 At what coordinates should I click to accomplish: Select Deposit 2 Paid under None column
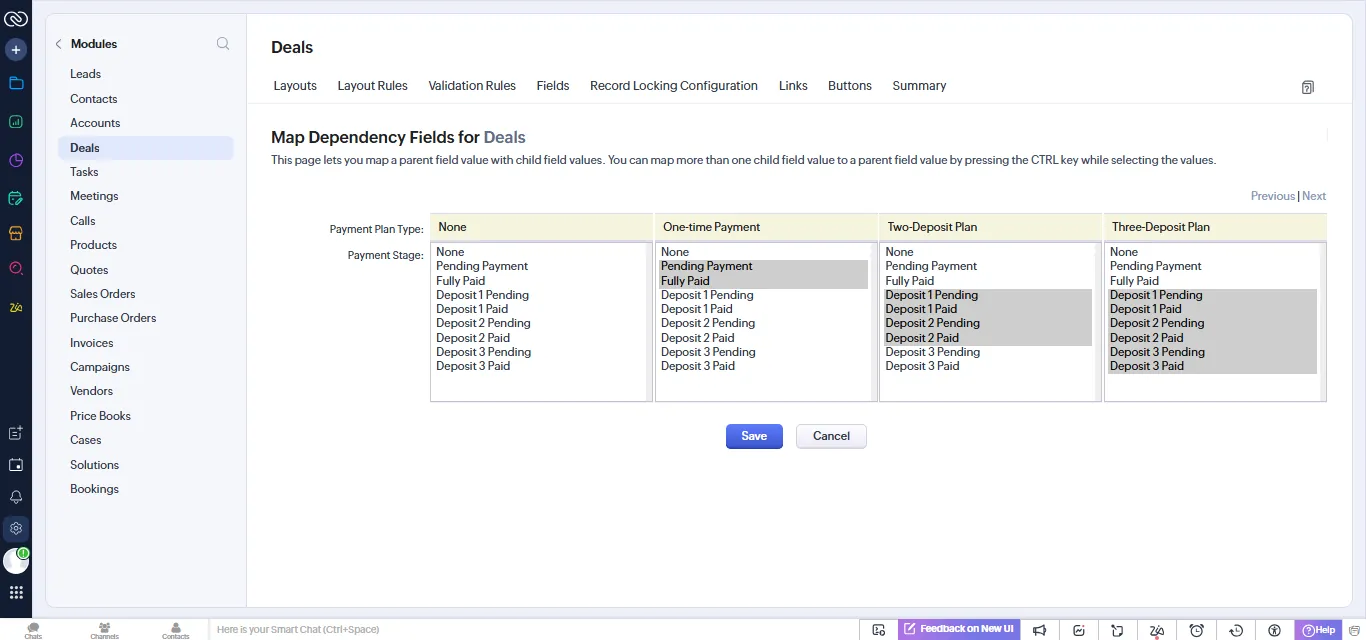pos(539,338)
